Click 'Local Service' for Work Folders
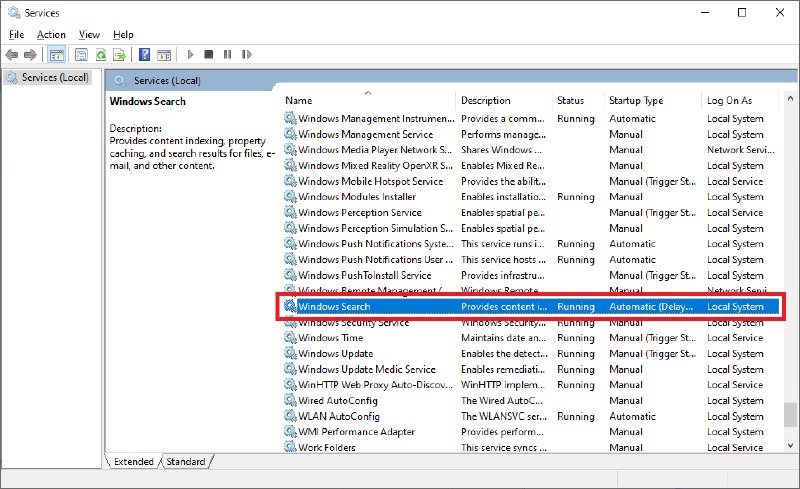 [x=735, y=447]
